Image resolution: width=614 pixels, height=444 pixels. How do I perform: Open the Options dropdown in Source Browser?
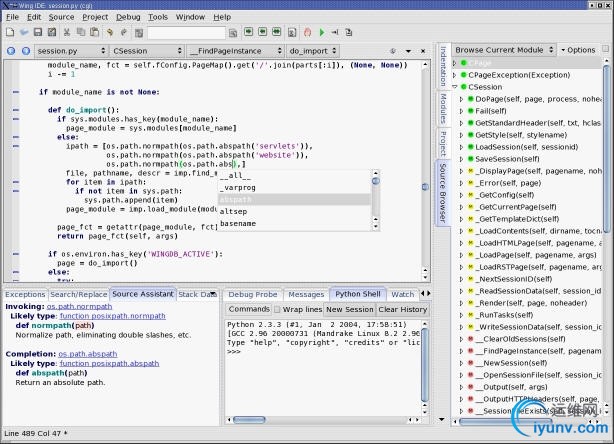pos(580,49)
